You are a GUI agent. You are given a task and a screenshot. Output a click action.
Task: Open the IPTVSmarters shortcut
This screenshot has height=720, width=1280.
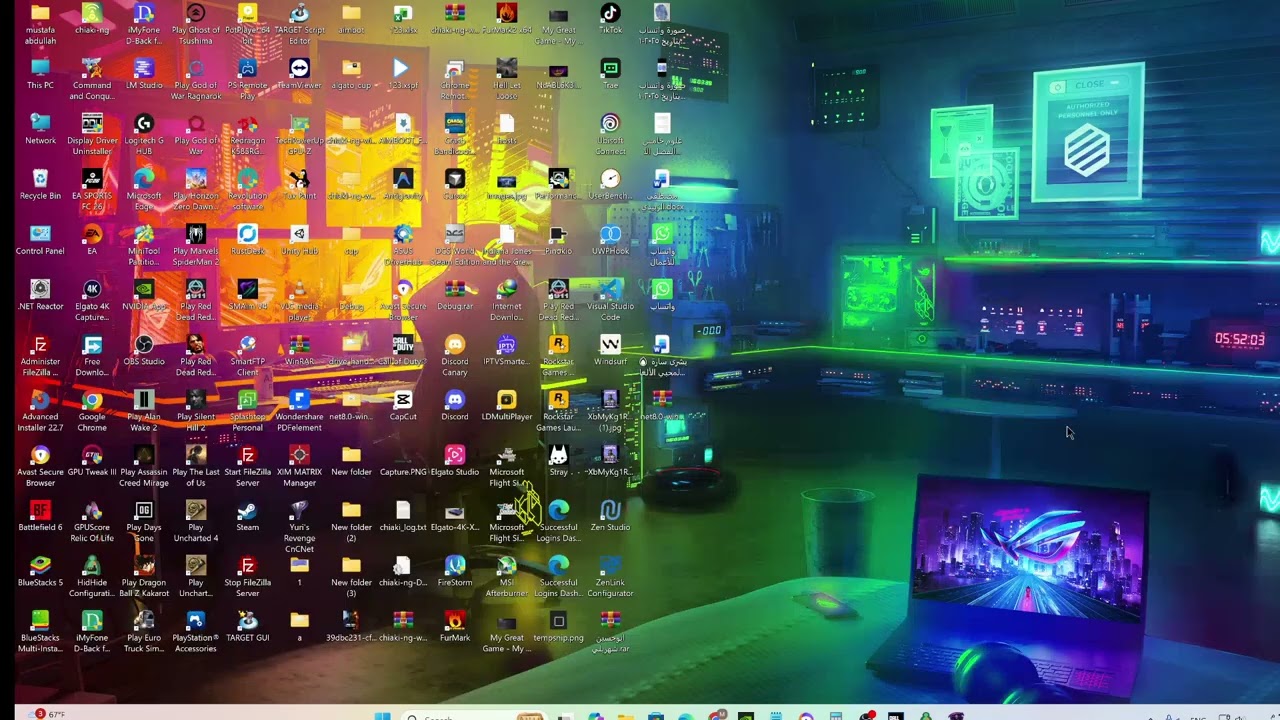pos(507,349)
